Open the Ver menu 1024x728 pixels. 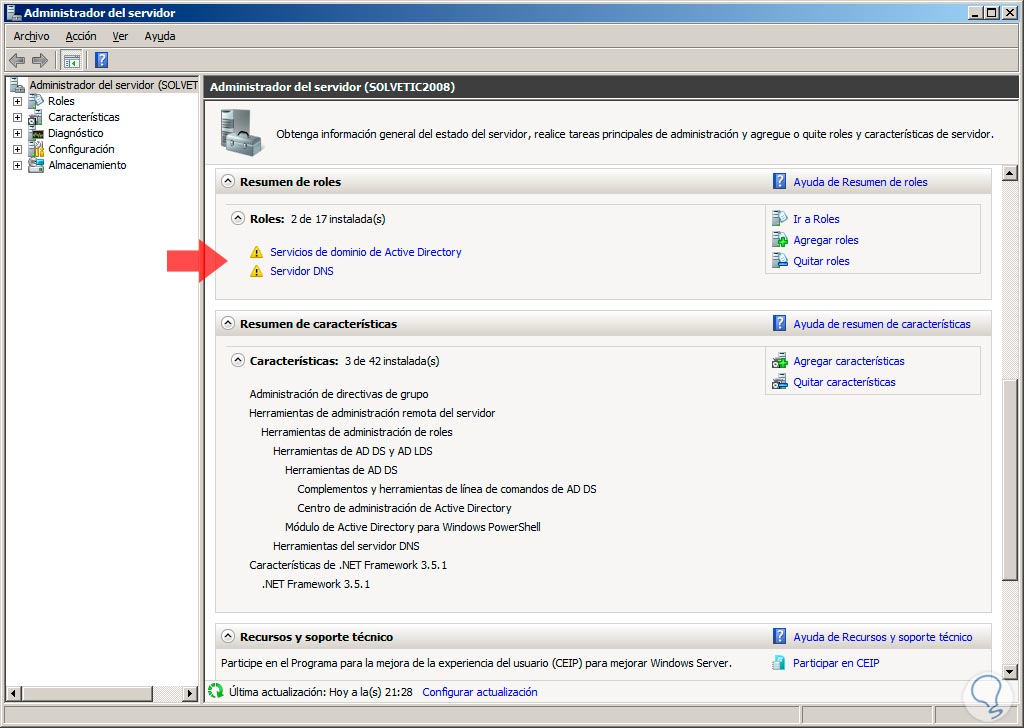tap(120, 36)
